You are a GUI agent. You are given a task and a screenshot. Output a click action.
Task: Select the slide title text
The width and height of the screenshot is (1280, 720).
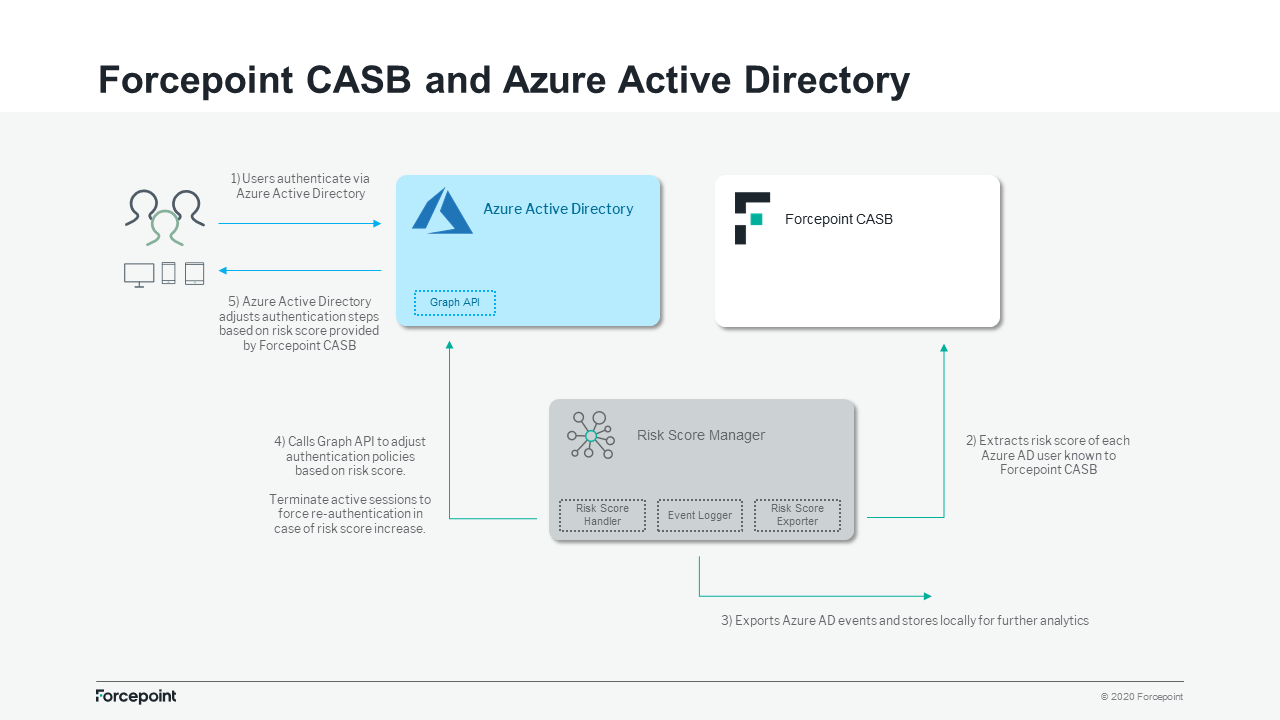pos(504,81)
